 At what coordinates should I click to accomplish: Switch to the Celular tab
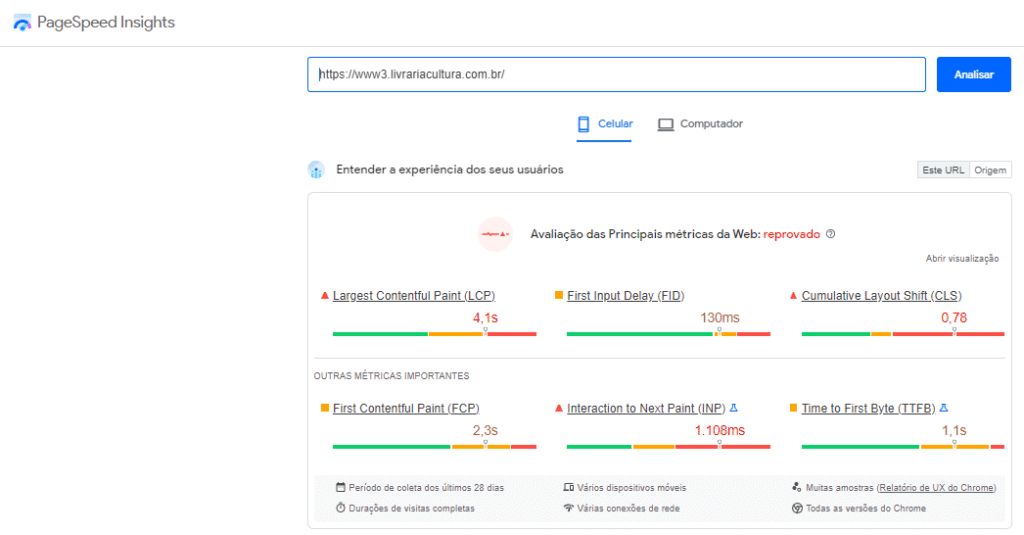point(605,124)
